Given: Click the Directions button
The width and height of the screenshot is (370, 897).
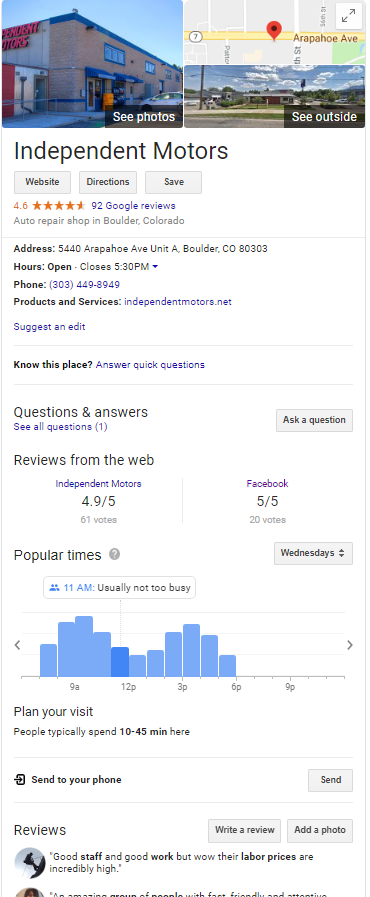Looking at the screenshot, I should (x=108, y=182).
